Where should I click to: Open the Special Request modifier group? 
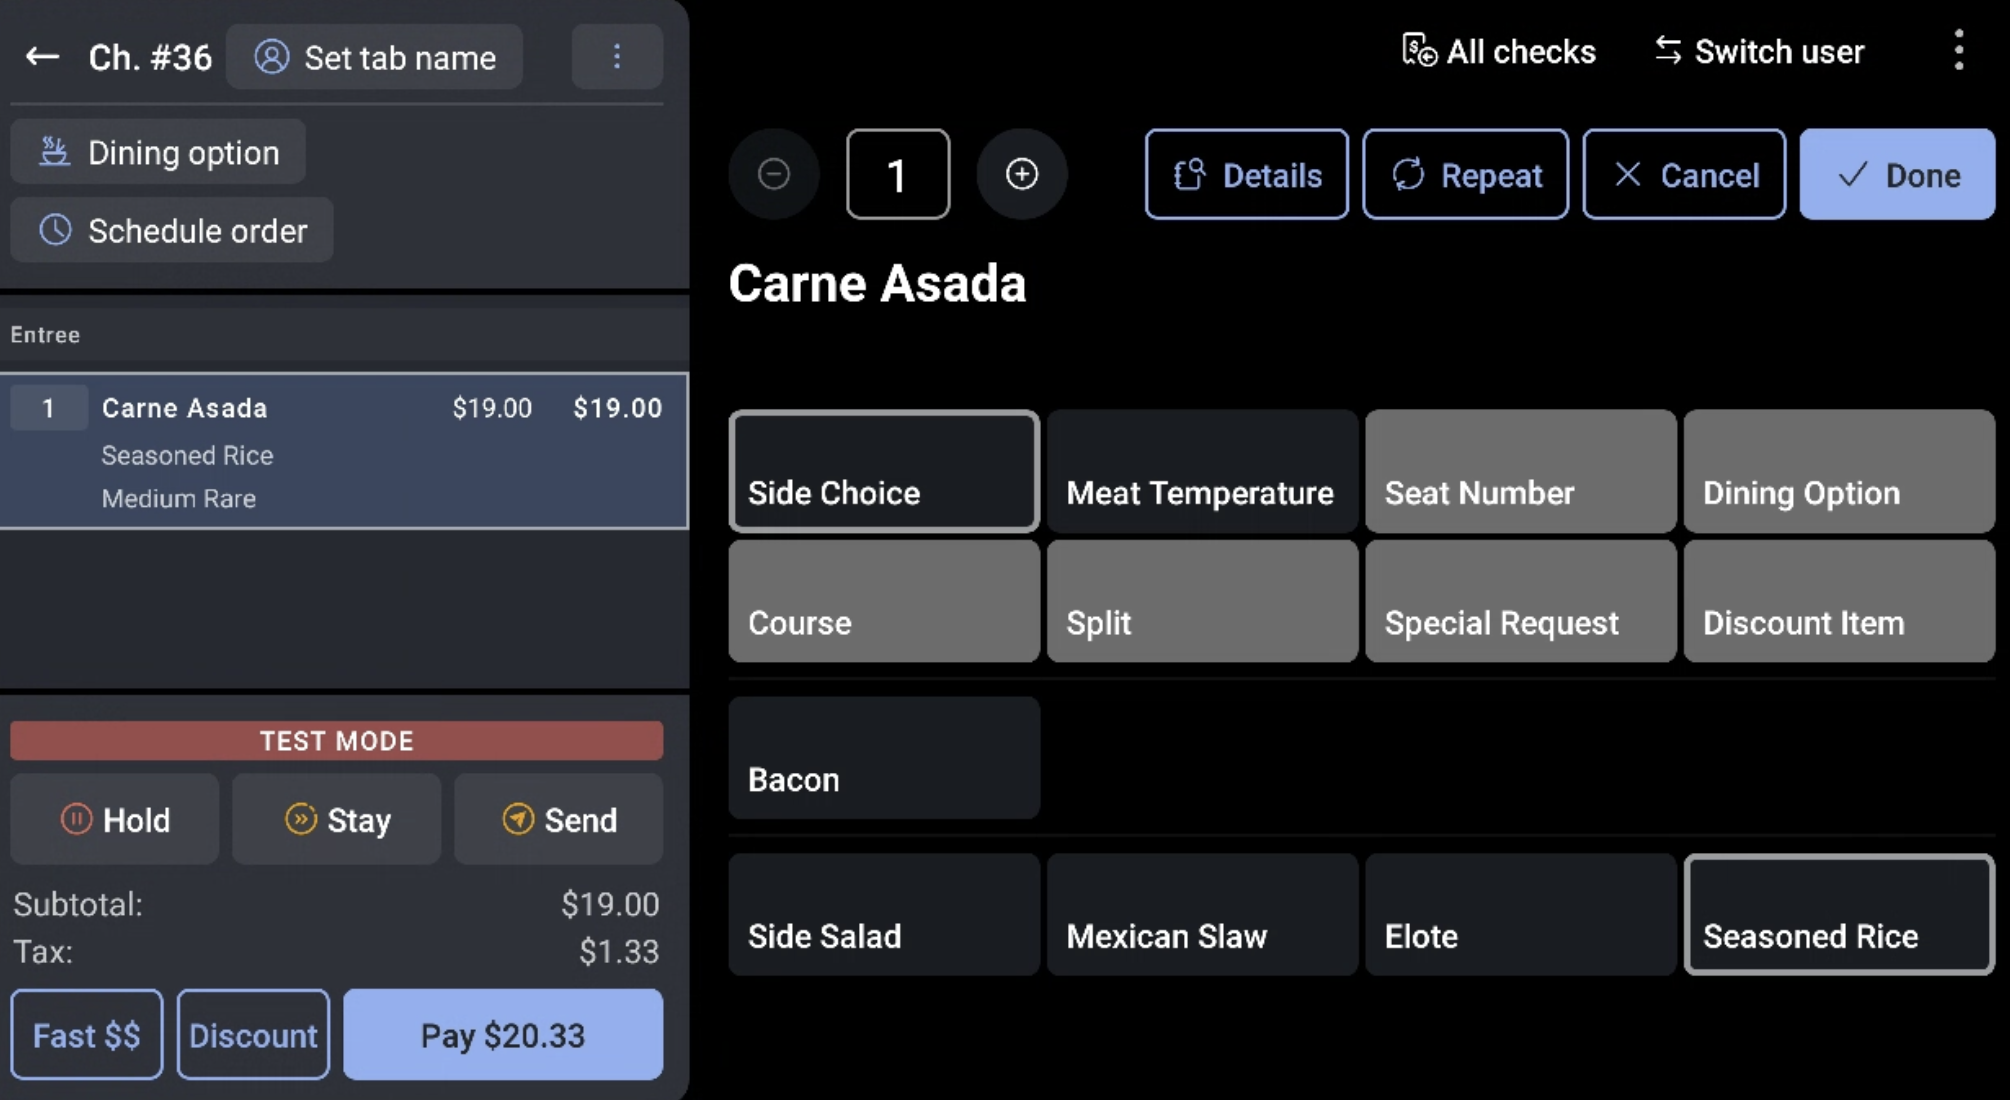1519,601
